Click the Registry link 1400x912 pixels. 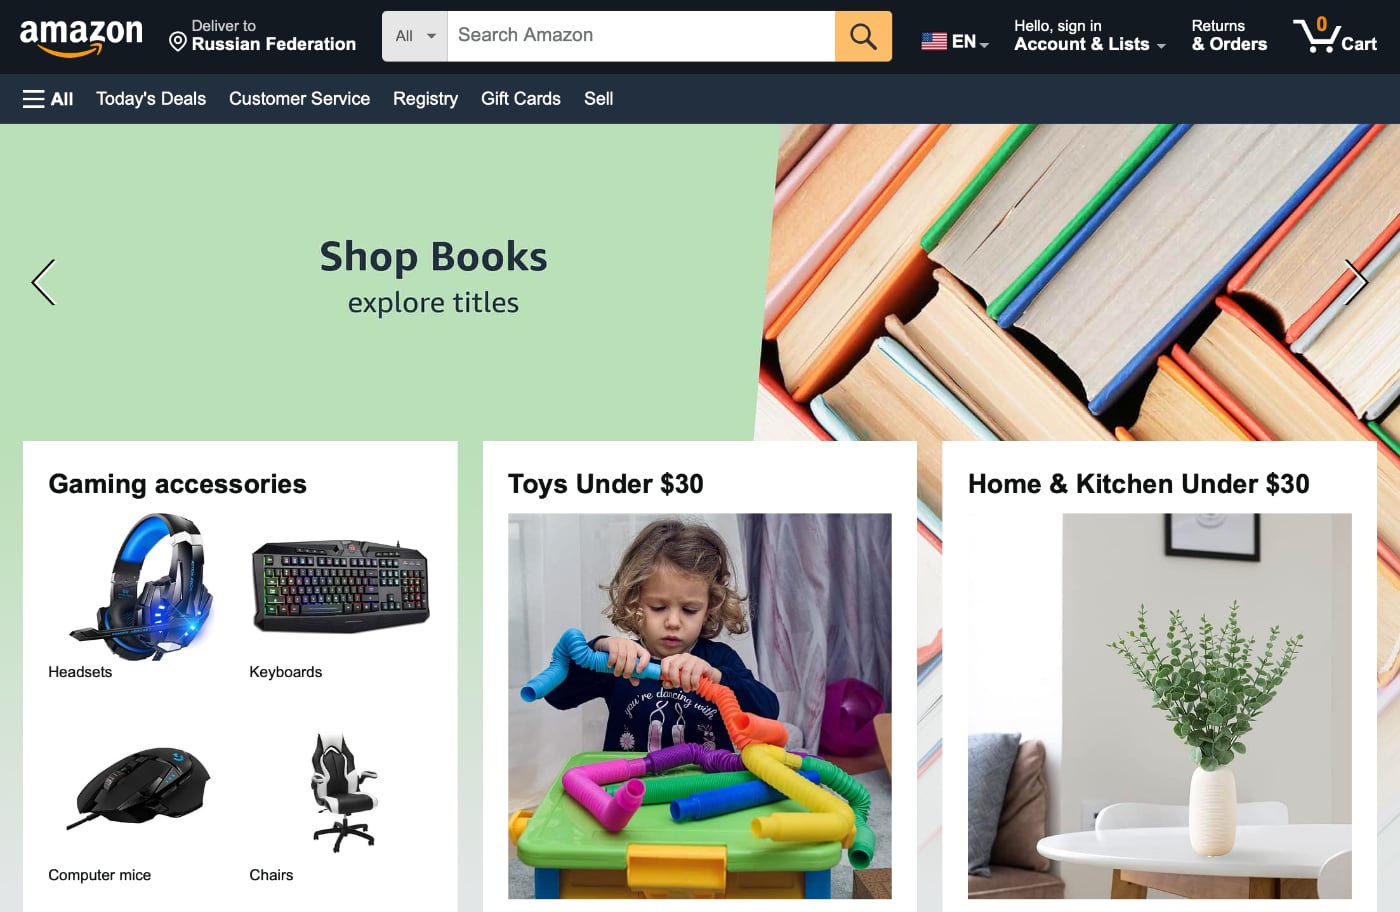tap(425, 99)
